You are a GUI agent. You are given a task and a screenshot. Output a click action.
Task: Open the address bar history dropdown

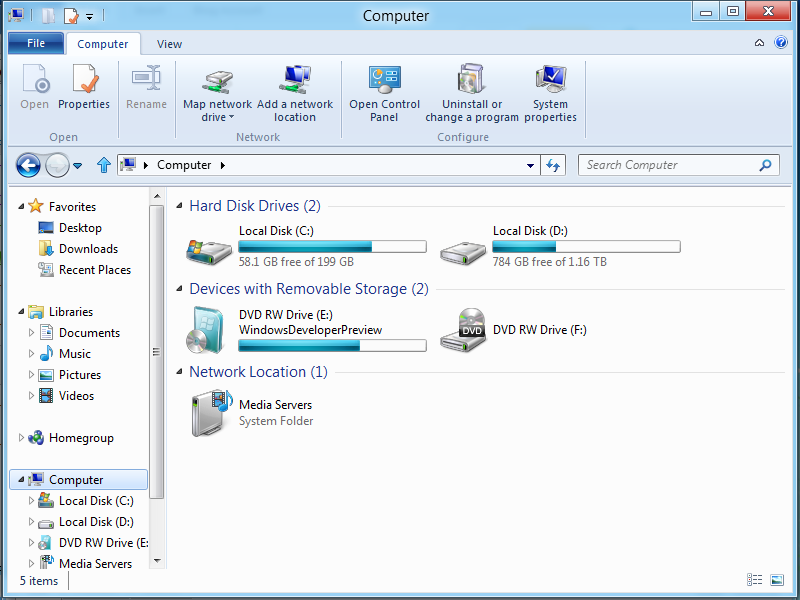tap(530, 165)
